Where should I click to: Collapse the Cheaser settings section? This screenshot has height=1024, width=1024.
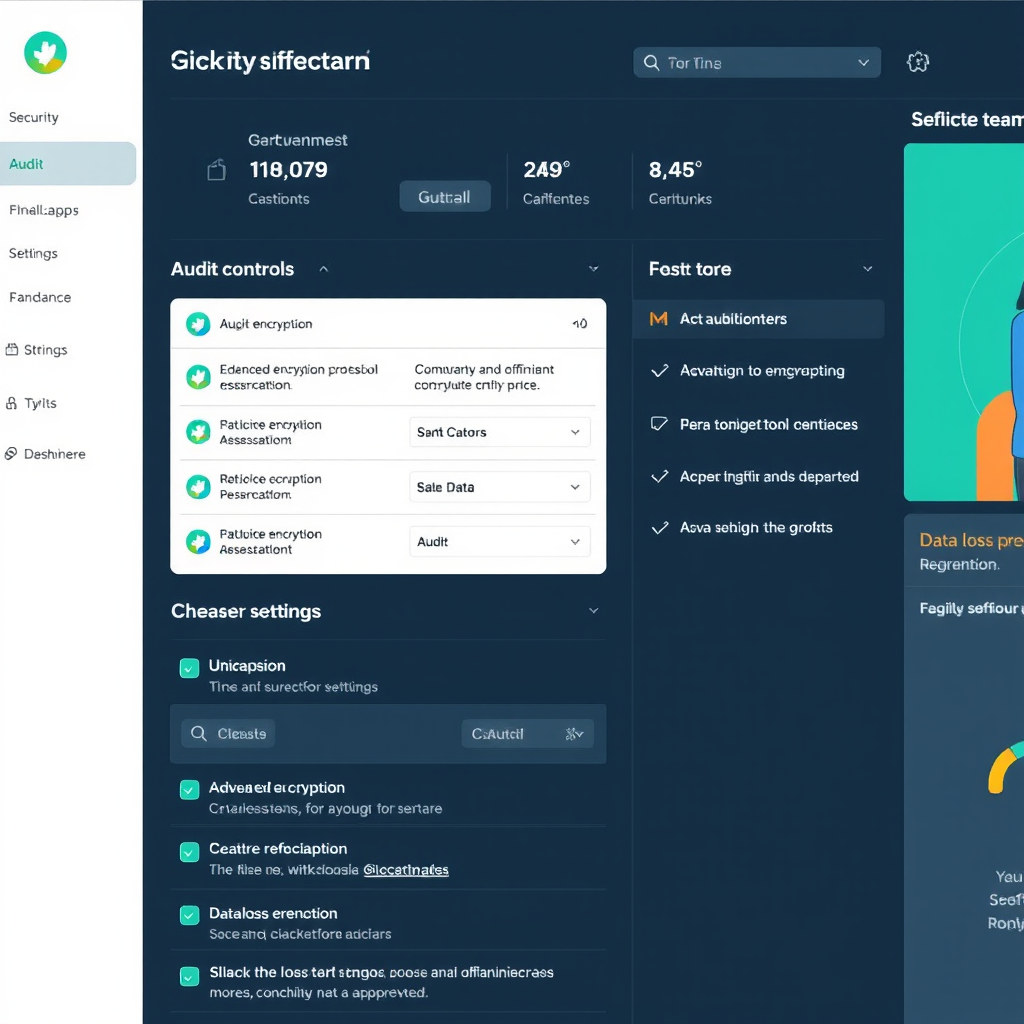[x=593, y=611]
